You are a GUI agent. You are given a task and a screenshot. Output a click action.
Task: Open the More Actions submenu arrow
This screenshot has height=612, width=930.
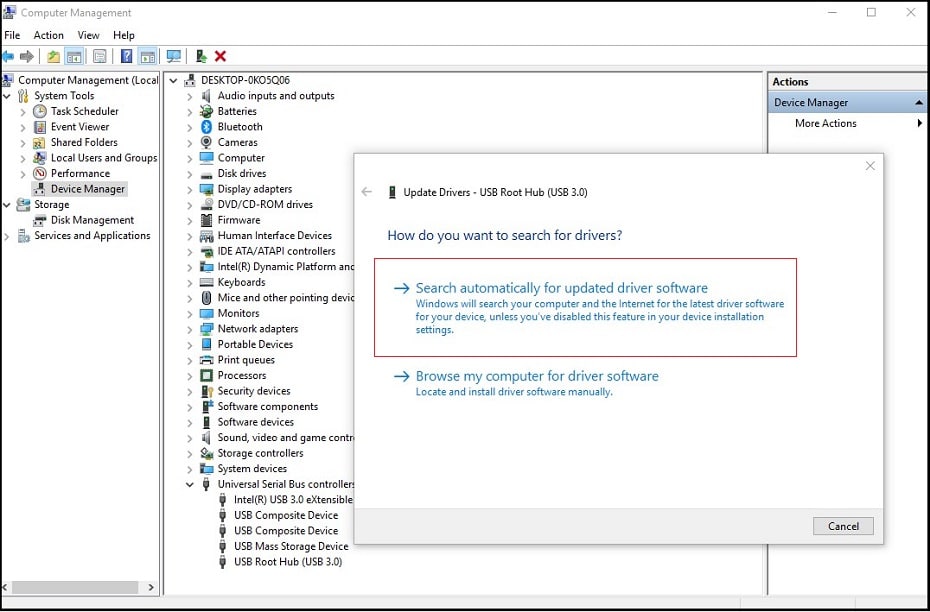point(919,123)
